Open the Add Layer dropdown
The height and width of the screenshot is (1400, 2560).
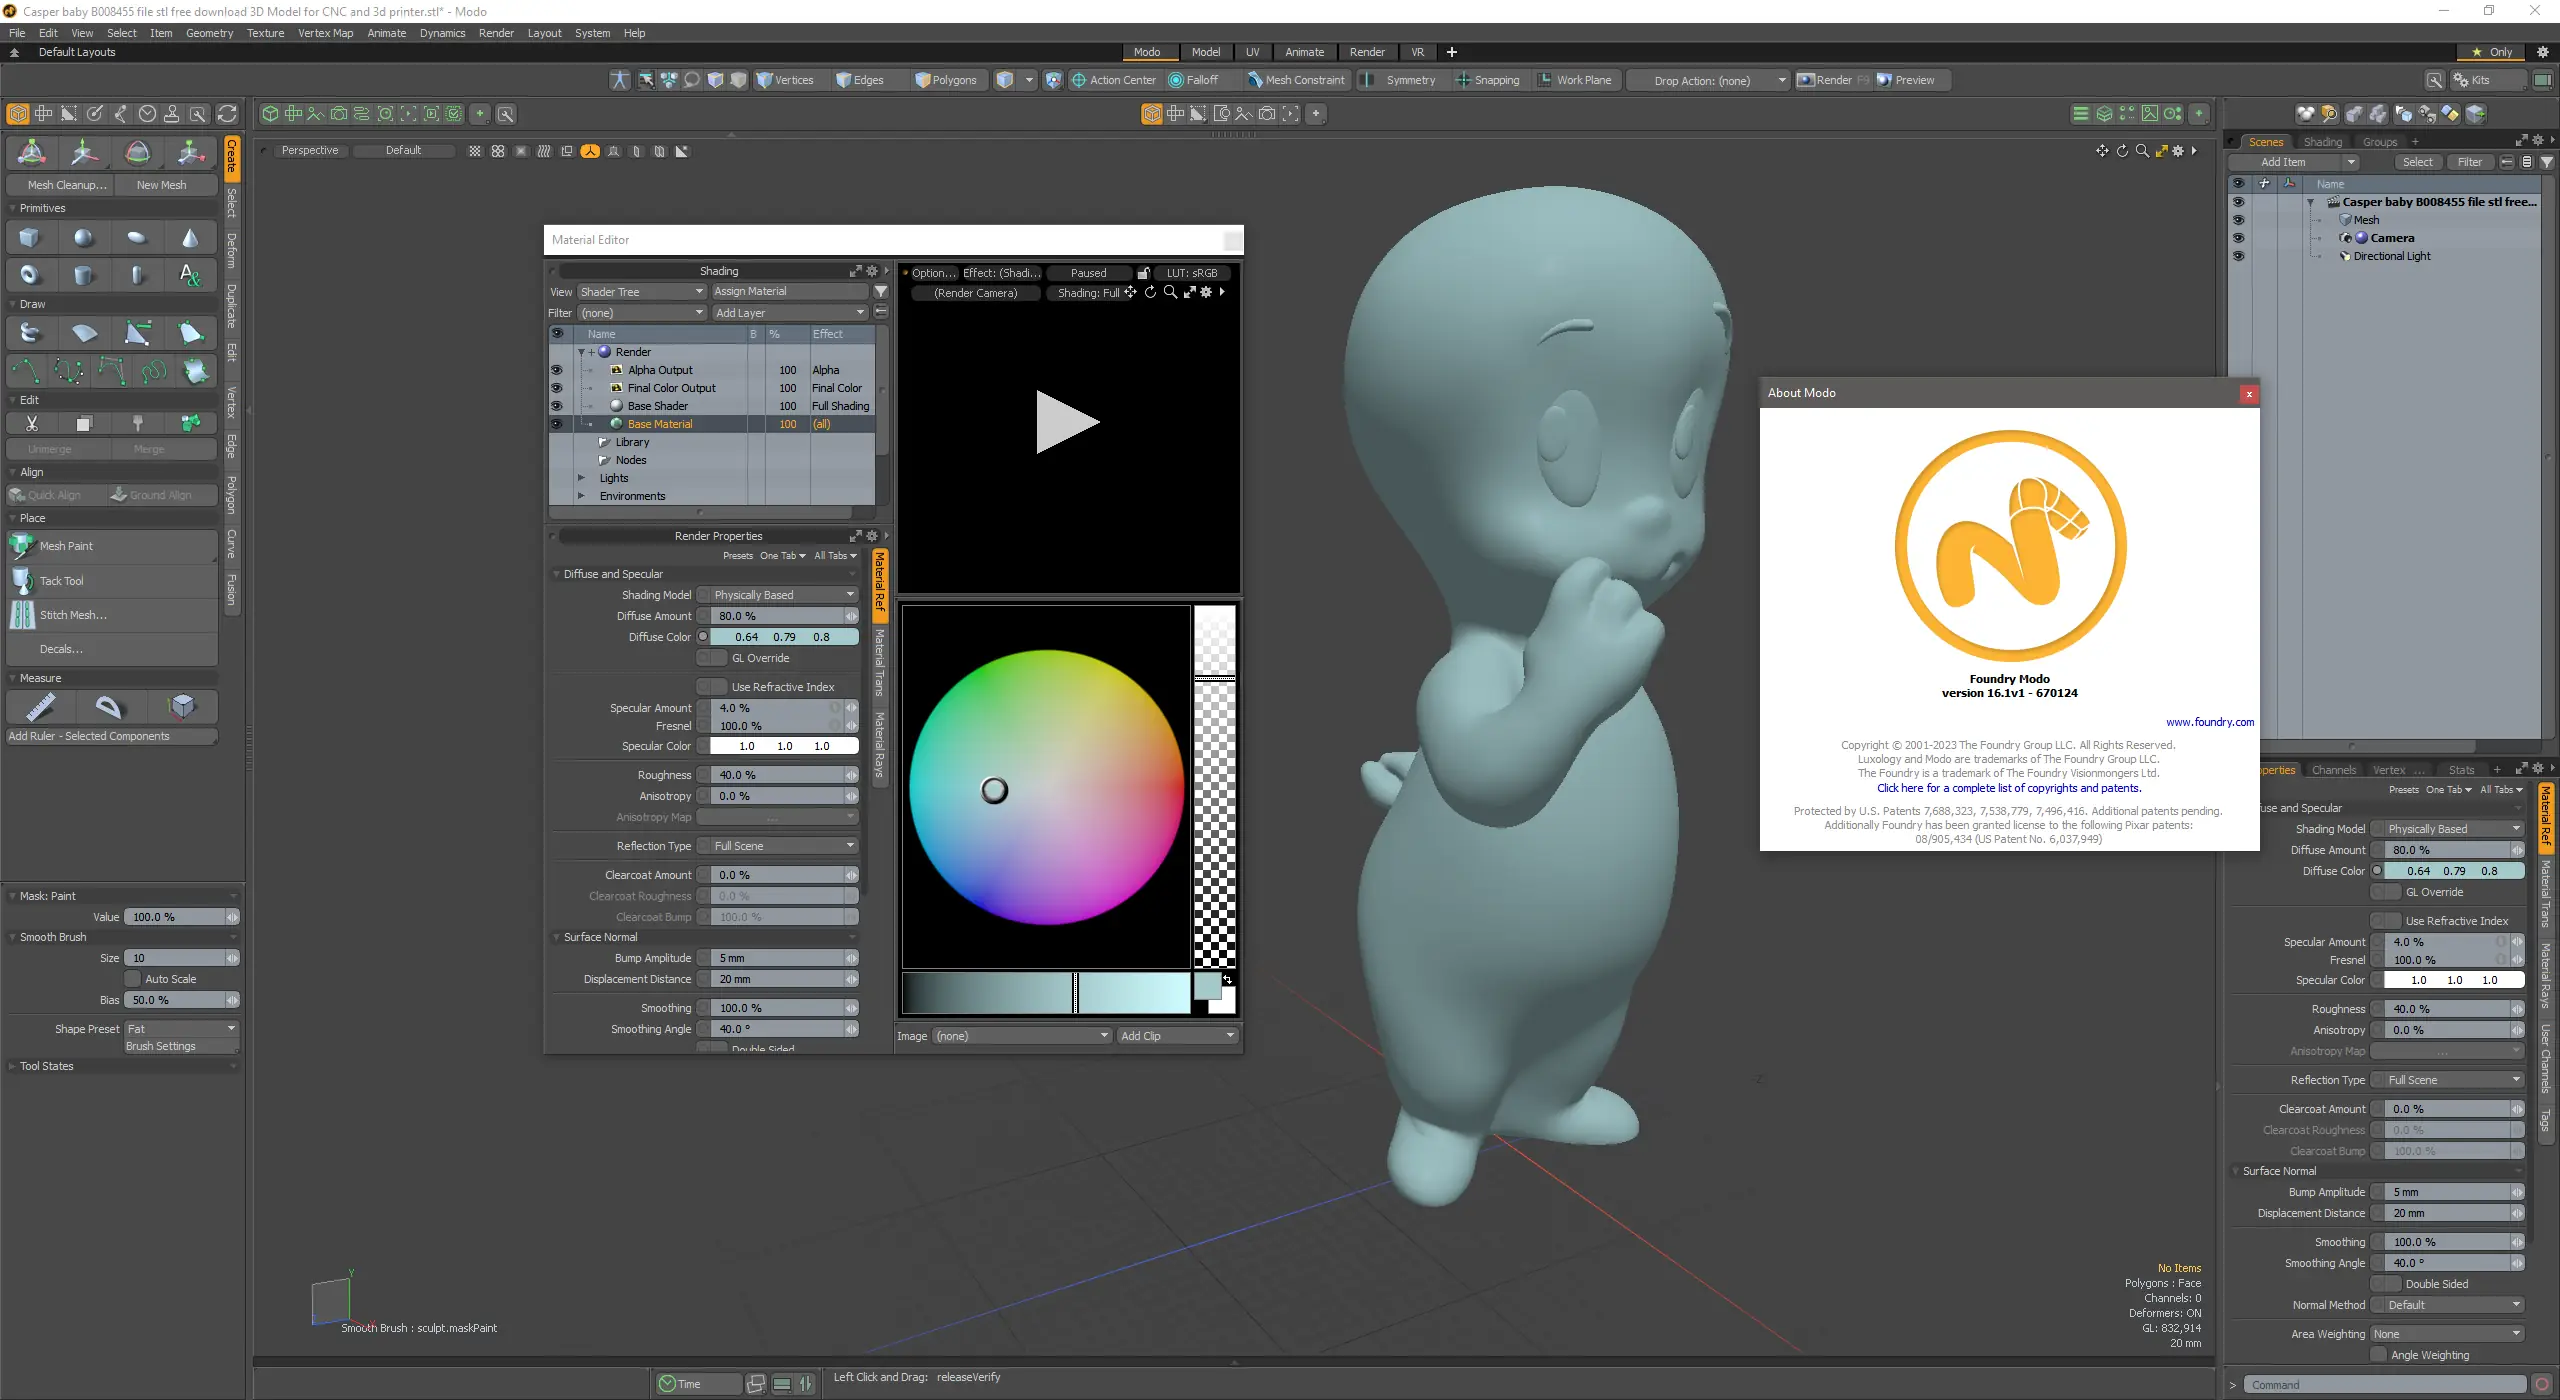coord(789,313)
